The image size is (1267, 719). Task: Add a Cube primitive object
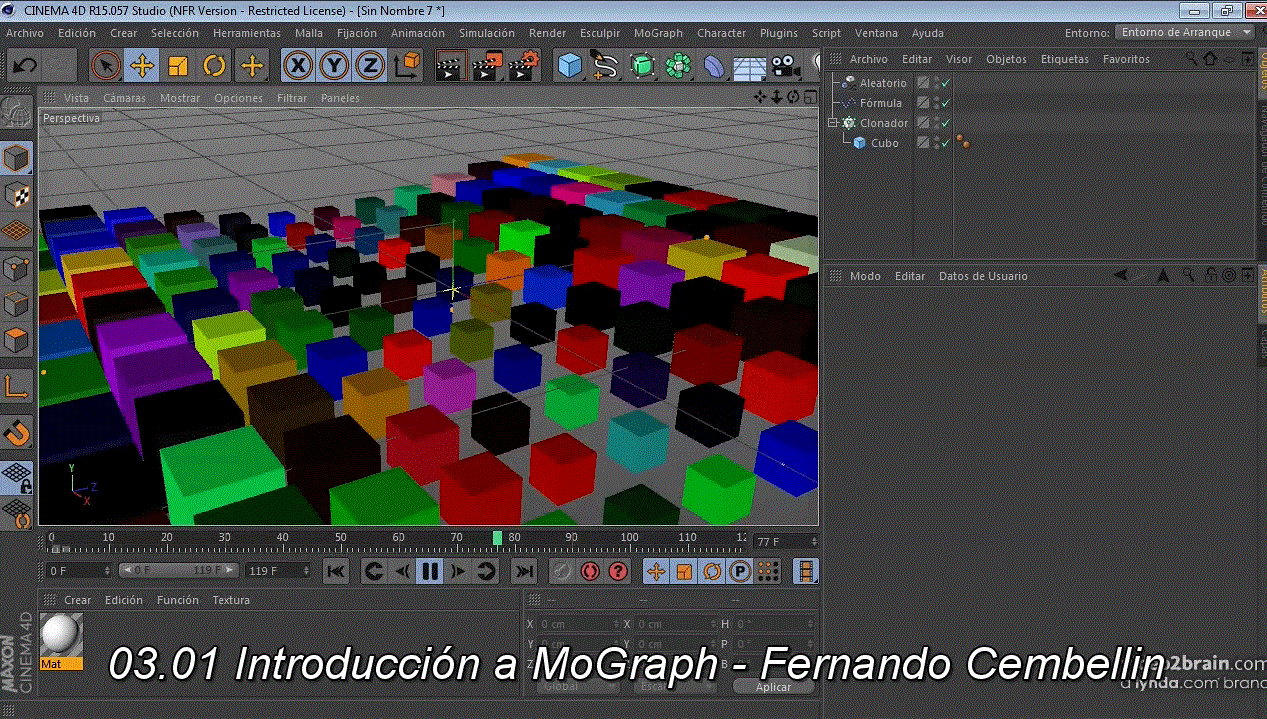tap(570, 66)
